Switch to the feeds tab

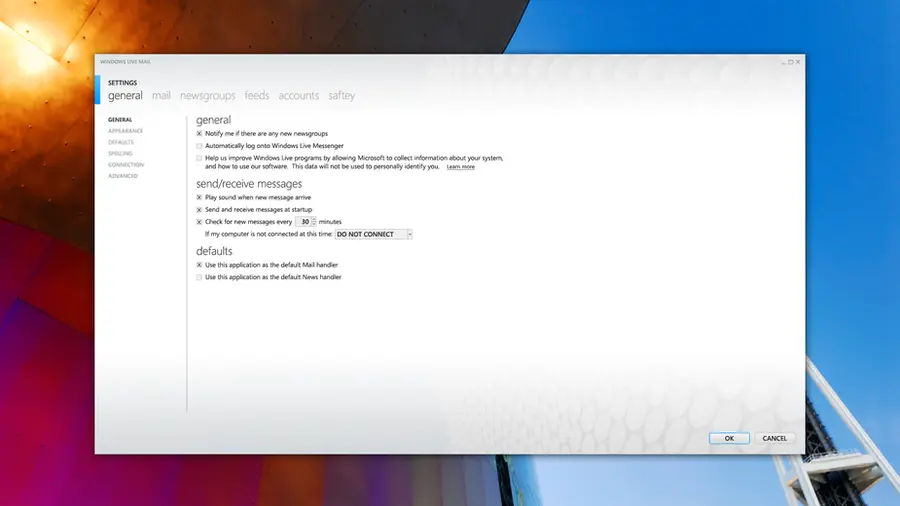(257, 95)
